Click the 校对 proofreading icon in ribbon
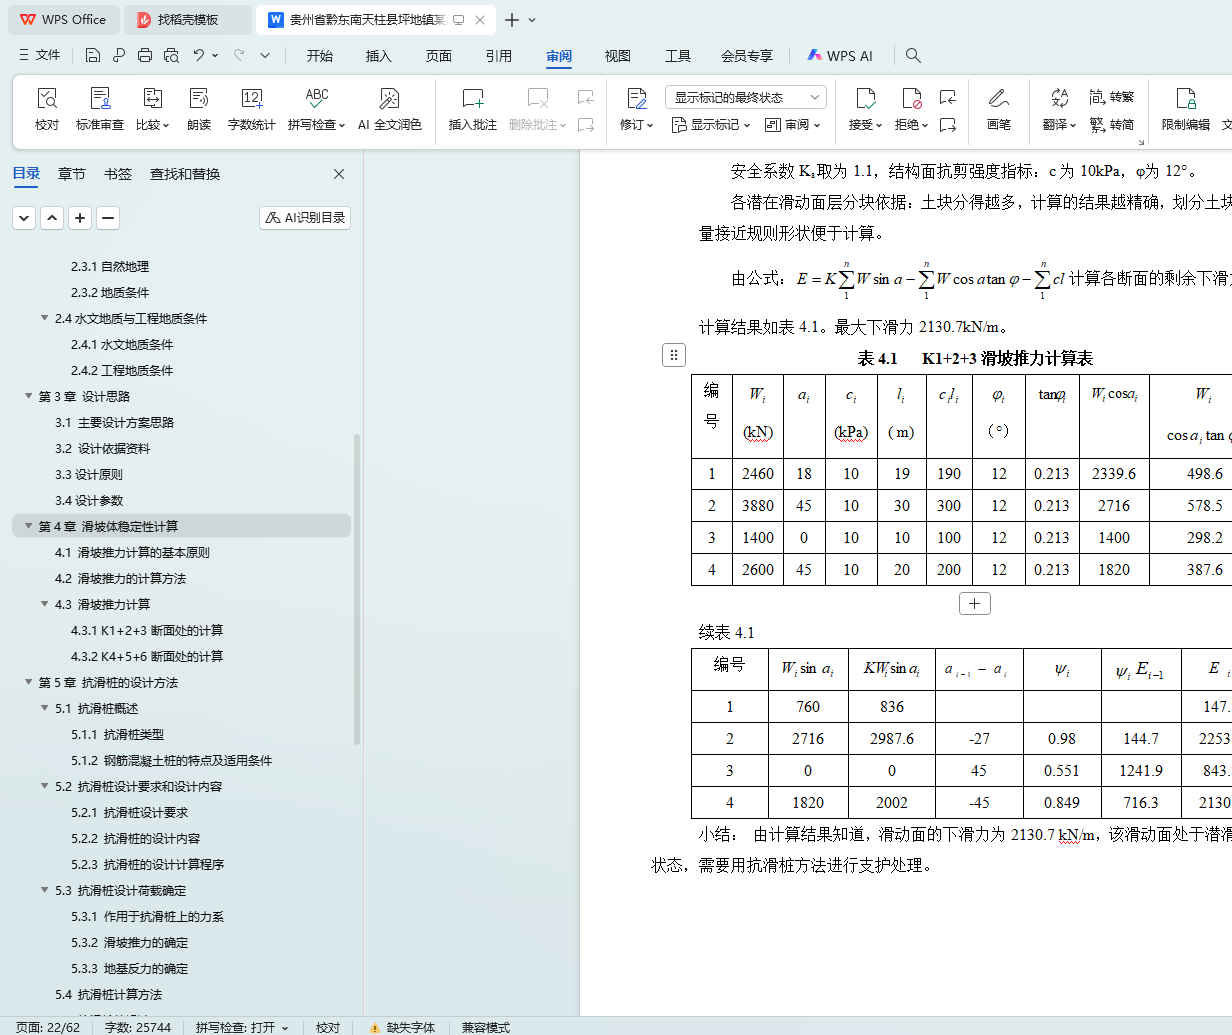Image resolution: width=1232 pixels, height=1035 pixels. pyautogui.click(x=47, y=108)
